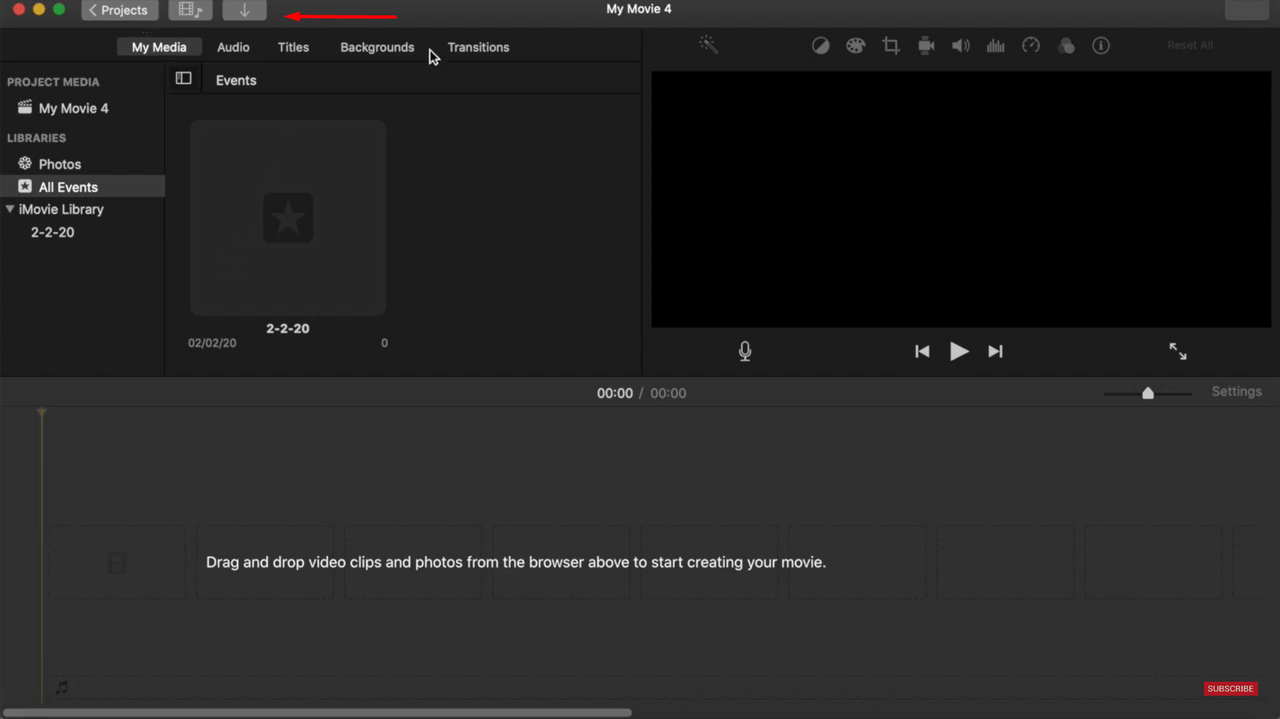1280x719 pixels.
Task: Select the cropping tool
Action: point(891,46)
